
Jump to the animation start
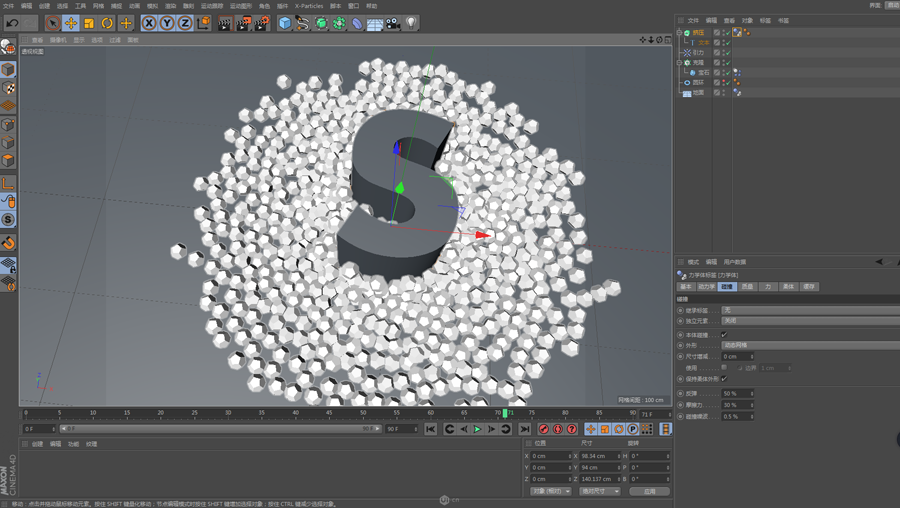click(430, 429)
